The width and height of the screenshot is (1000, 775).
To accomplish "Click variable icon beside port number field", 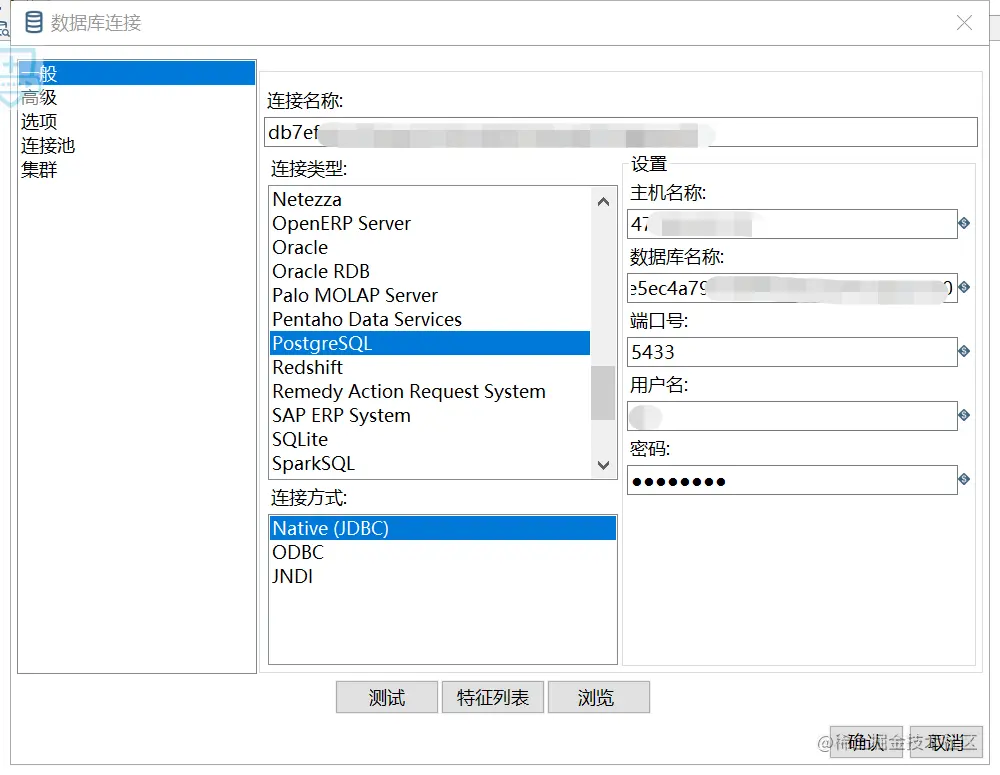I will tap(964, 351).
